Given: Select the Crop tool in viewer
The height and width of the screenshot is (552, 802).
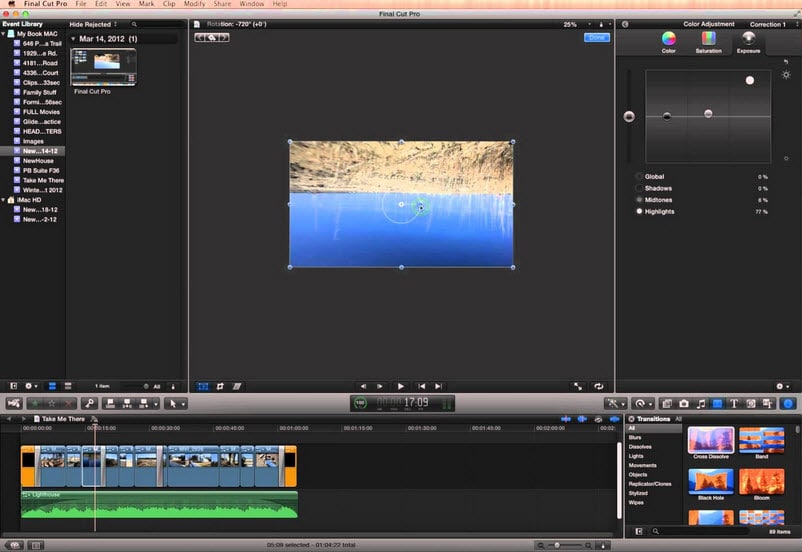Looking at the screenshot, I should (220, 386).
